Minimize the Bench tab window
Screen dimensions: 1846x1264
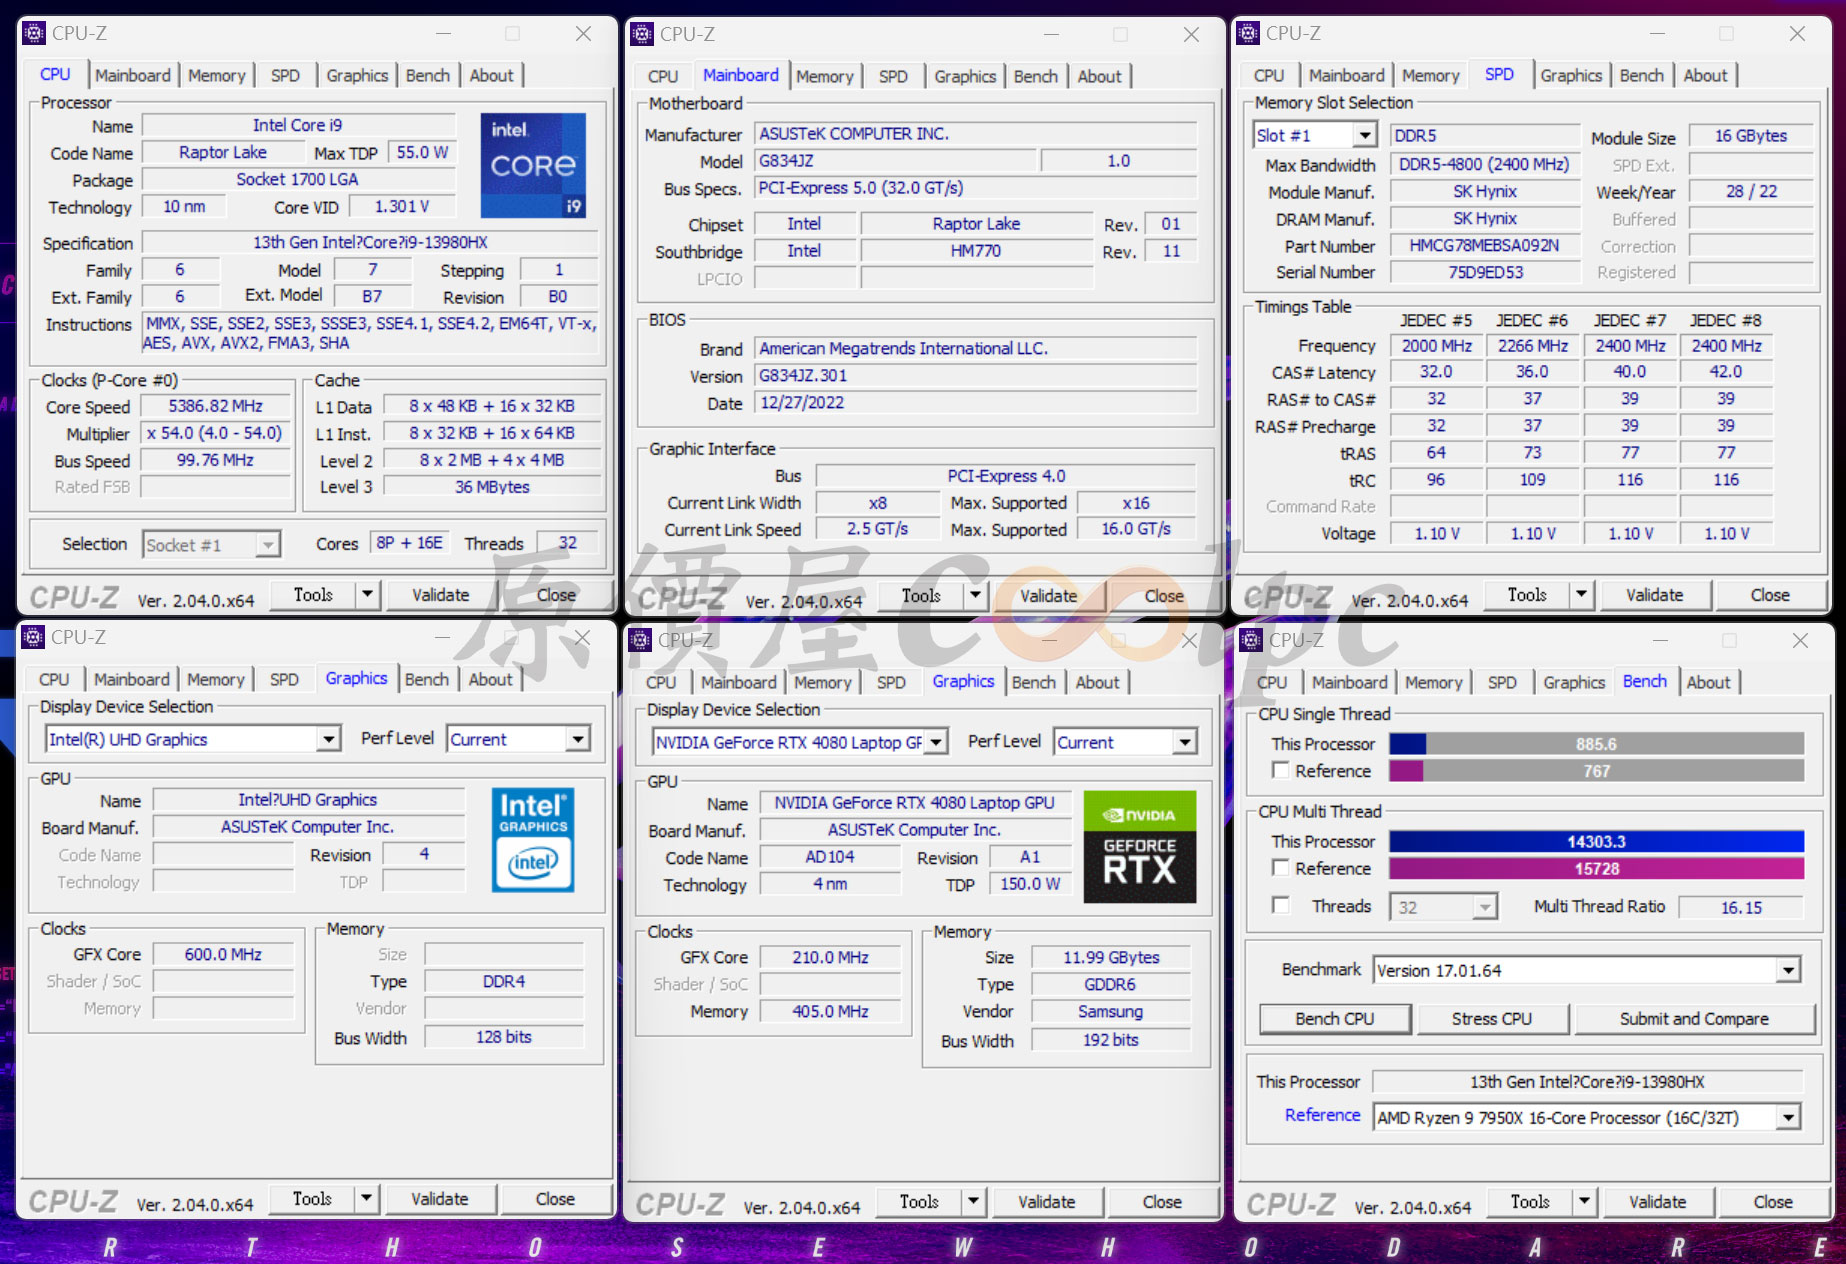click(1660, 640)
